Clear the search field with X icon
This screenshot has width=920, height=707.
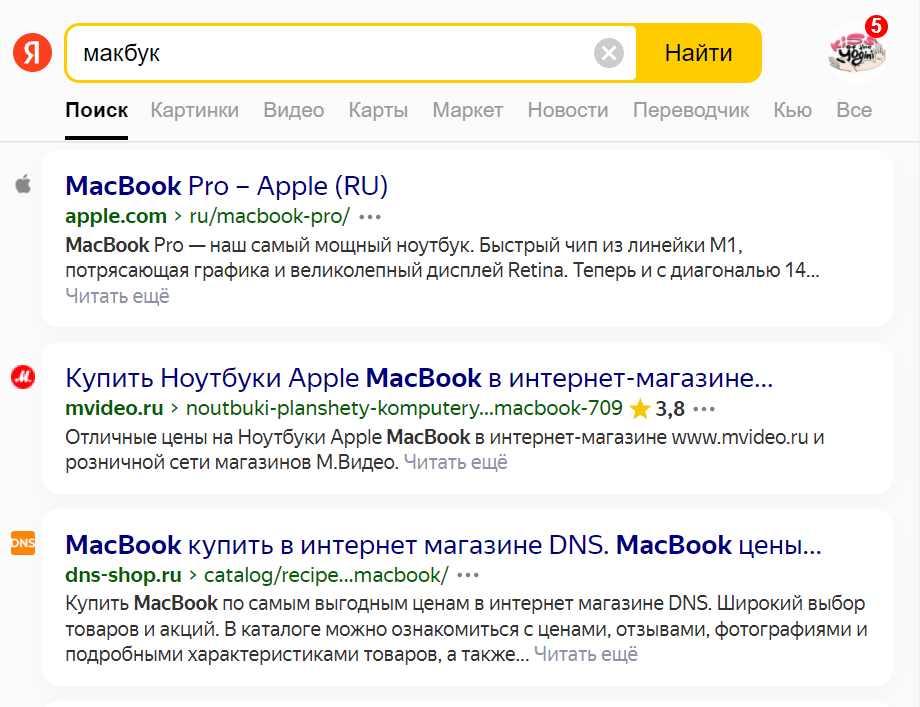[608, 53]
